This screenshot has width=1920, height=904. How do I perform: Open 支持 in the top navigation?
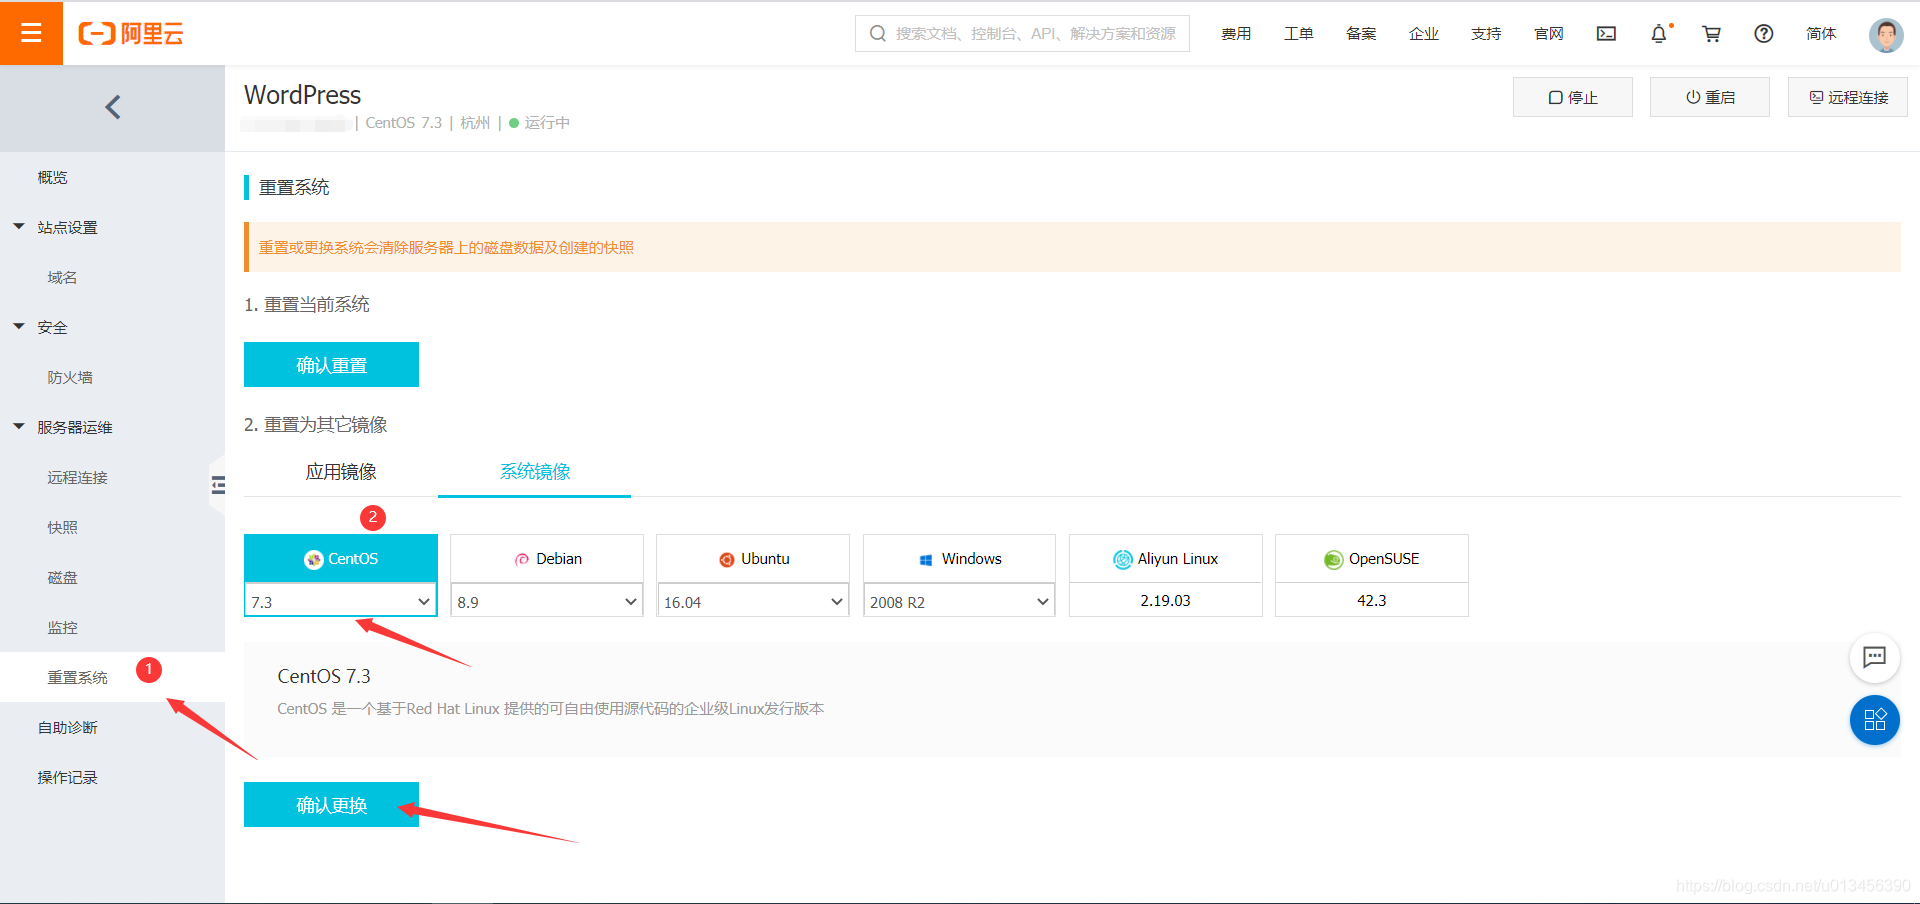pyautogui.click(x=1486, y=34)
